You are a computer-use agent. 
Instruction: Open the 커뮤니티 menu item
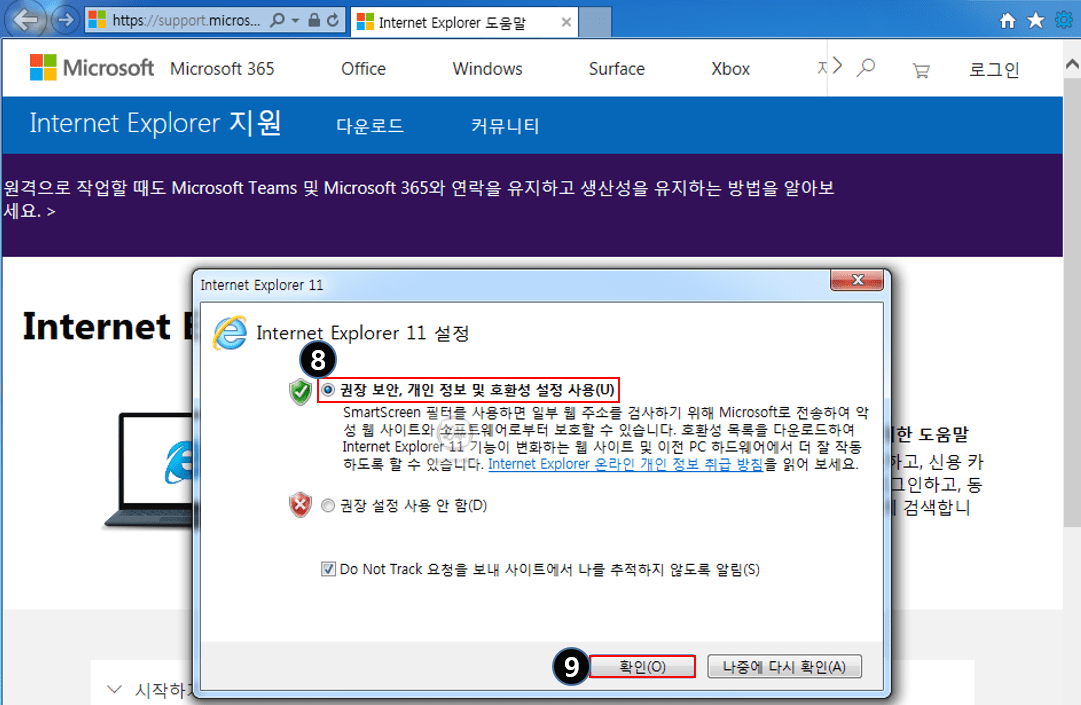pyautogui.click(x=505, y=125)
